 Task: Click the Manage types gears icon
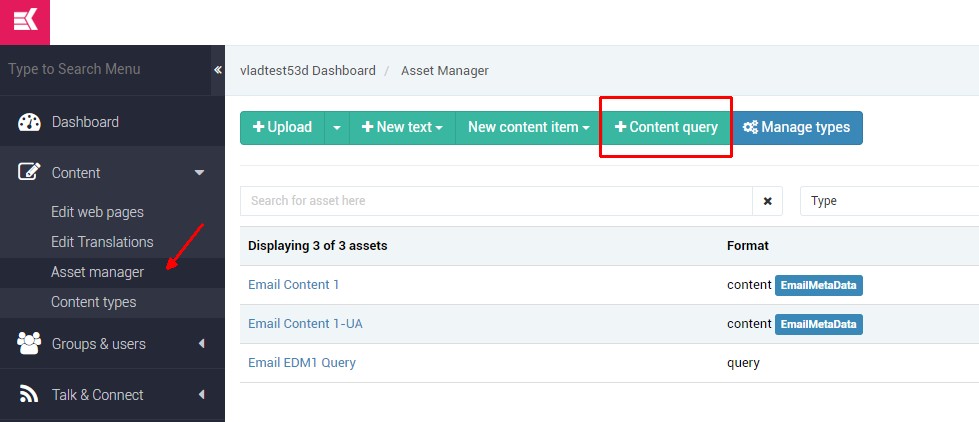pyautogui.click(x=750, y=127)
